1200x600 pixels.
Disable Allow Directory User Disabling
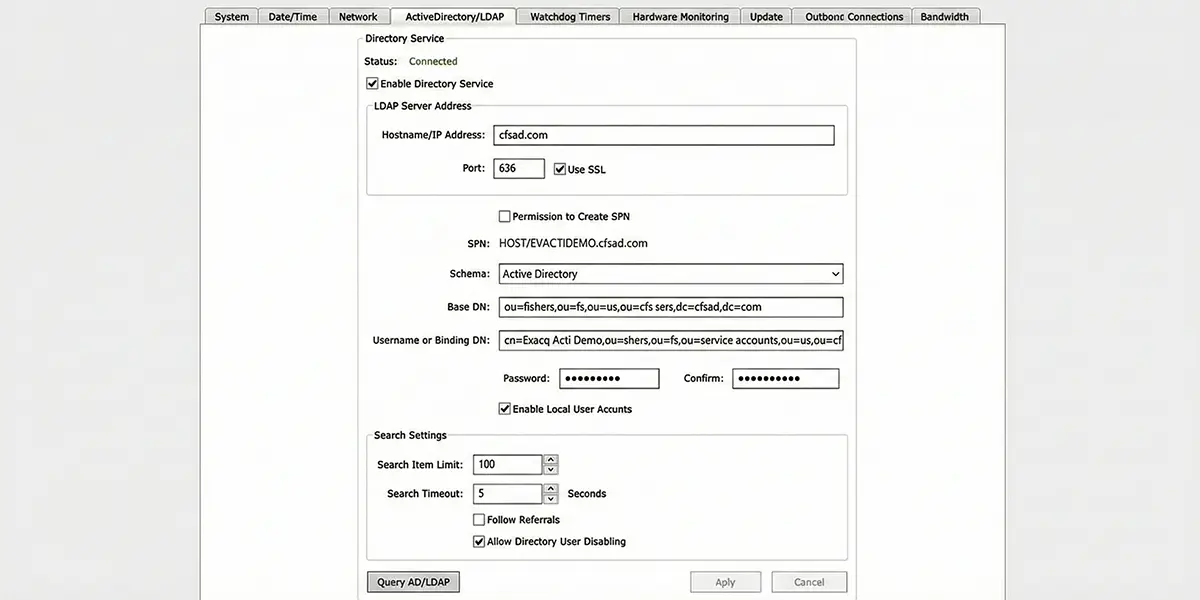[479, 541]
